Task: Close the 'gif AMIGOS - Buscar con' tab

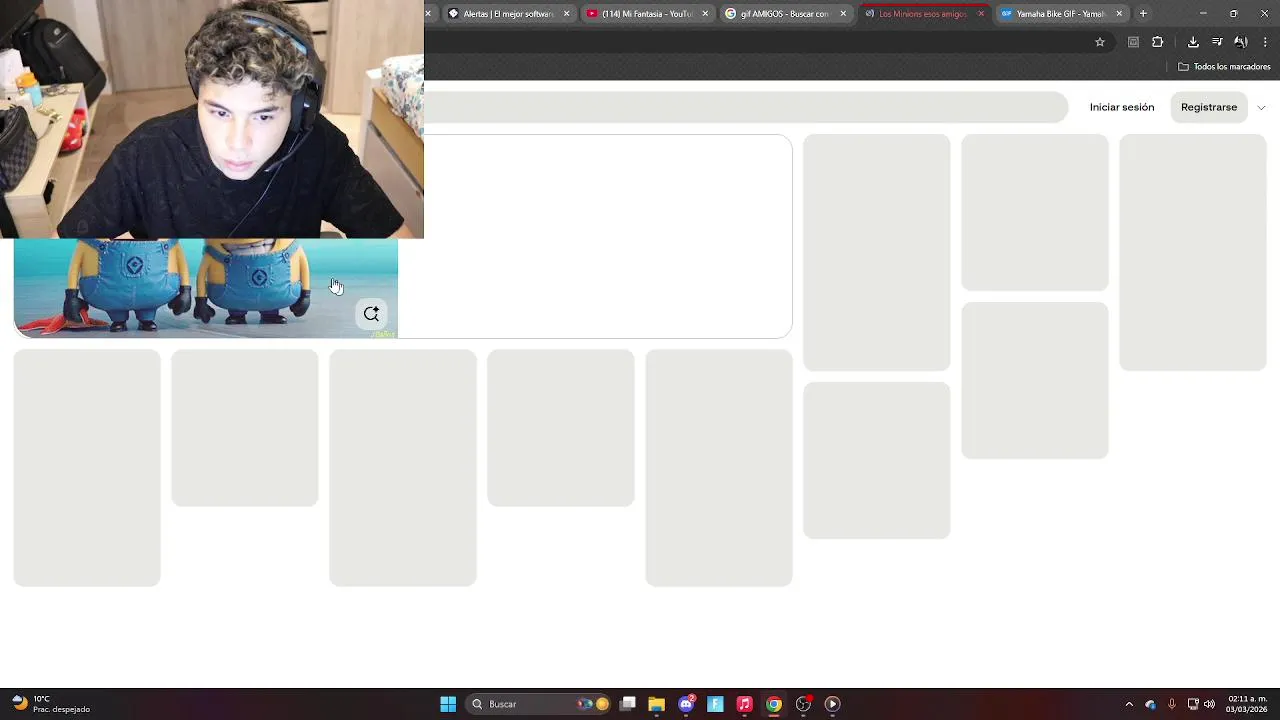Action: (x=843, y=14)
